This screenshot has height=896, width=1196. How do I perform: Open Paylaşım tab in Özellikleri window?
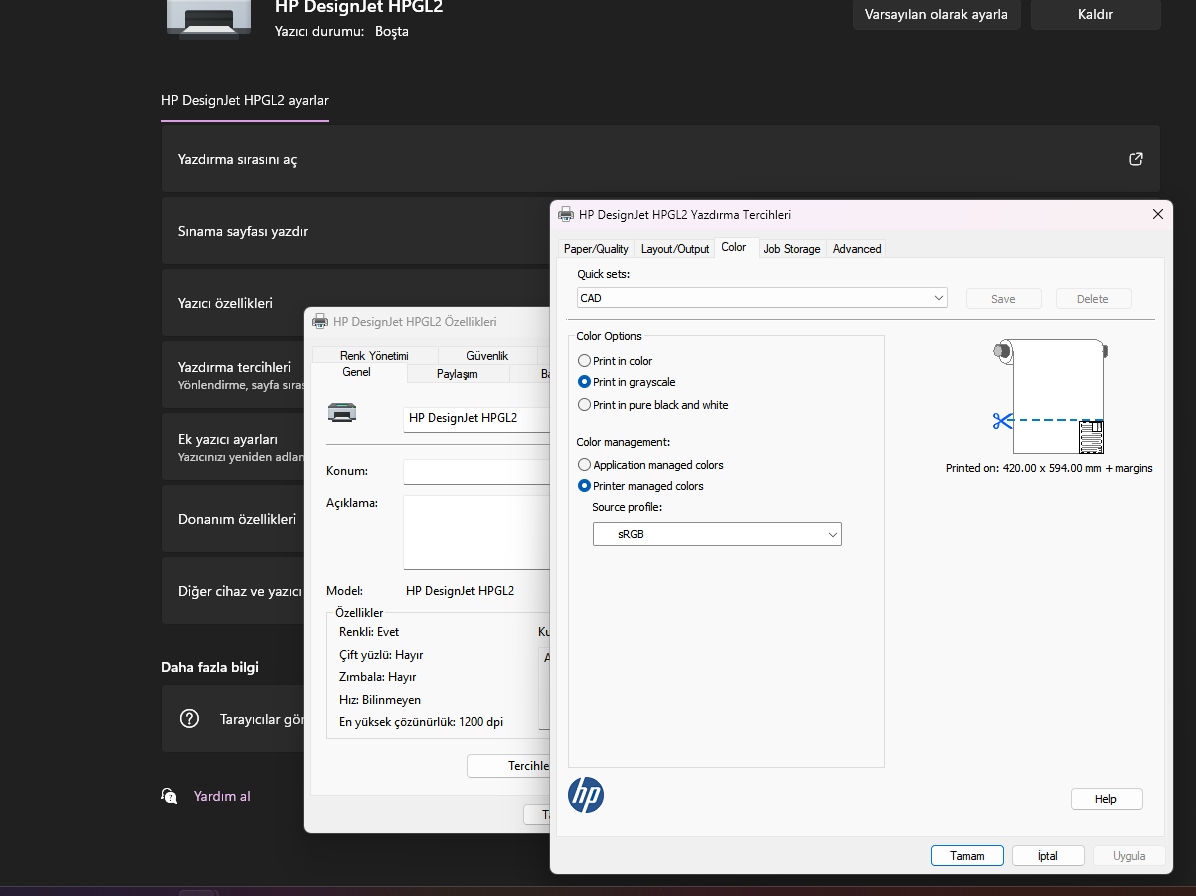(x=457, y=374)
